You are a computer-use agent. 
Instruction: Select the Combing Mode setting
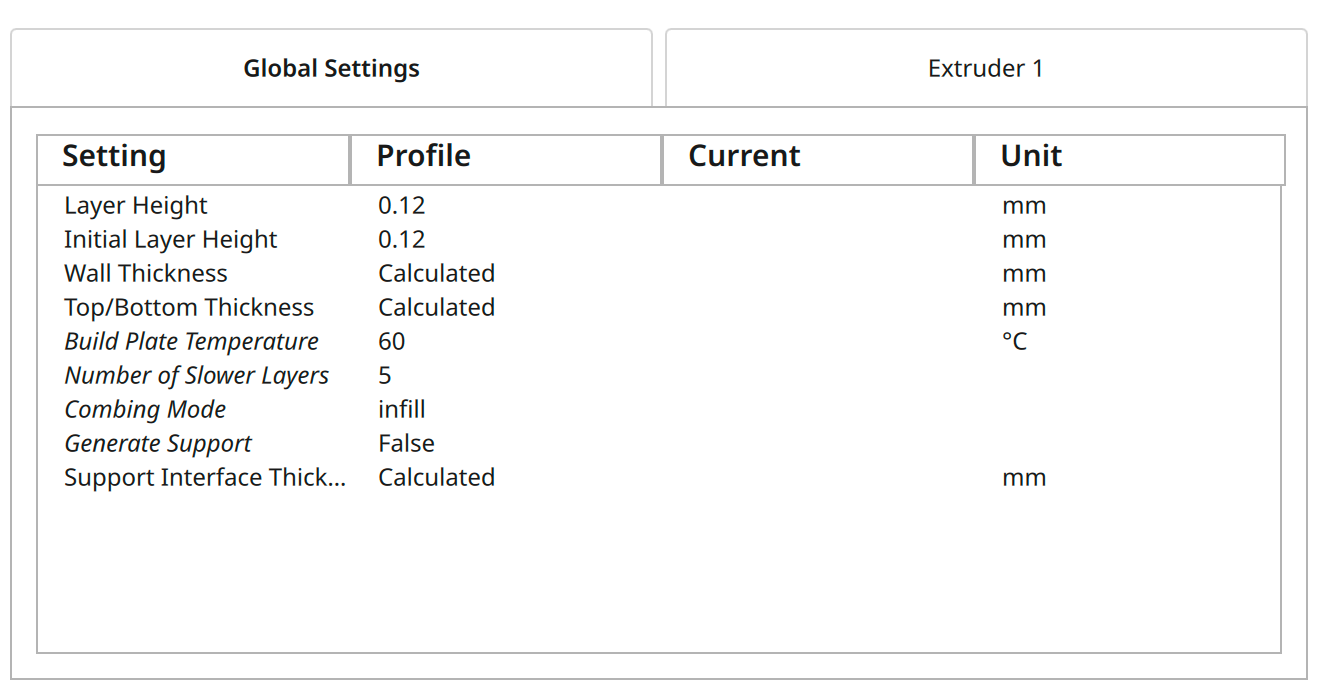pyautogui.click(x=145, y=410)
